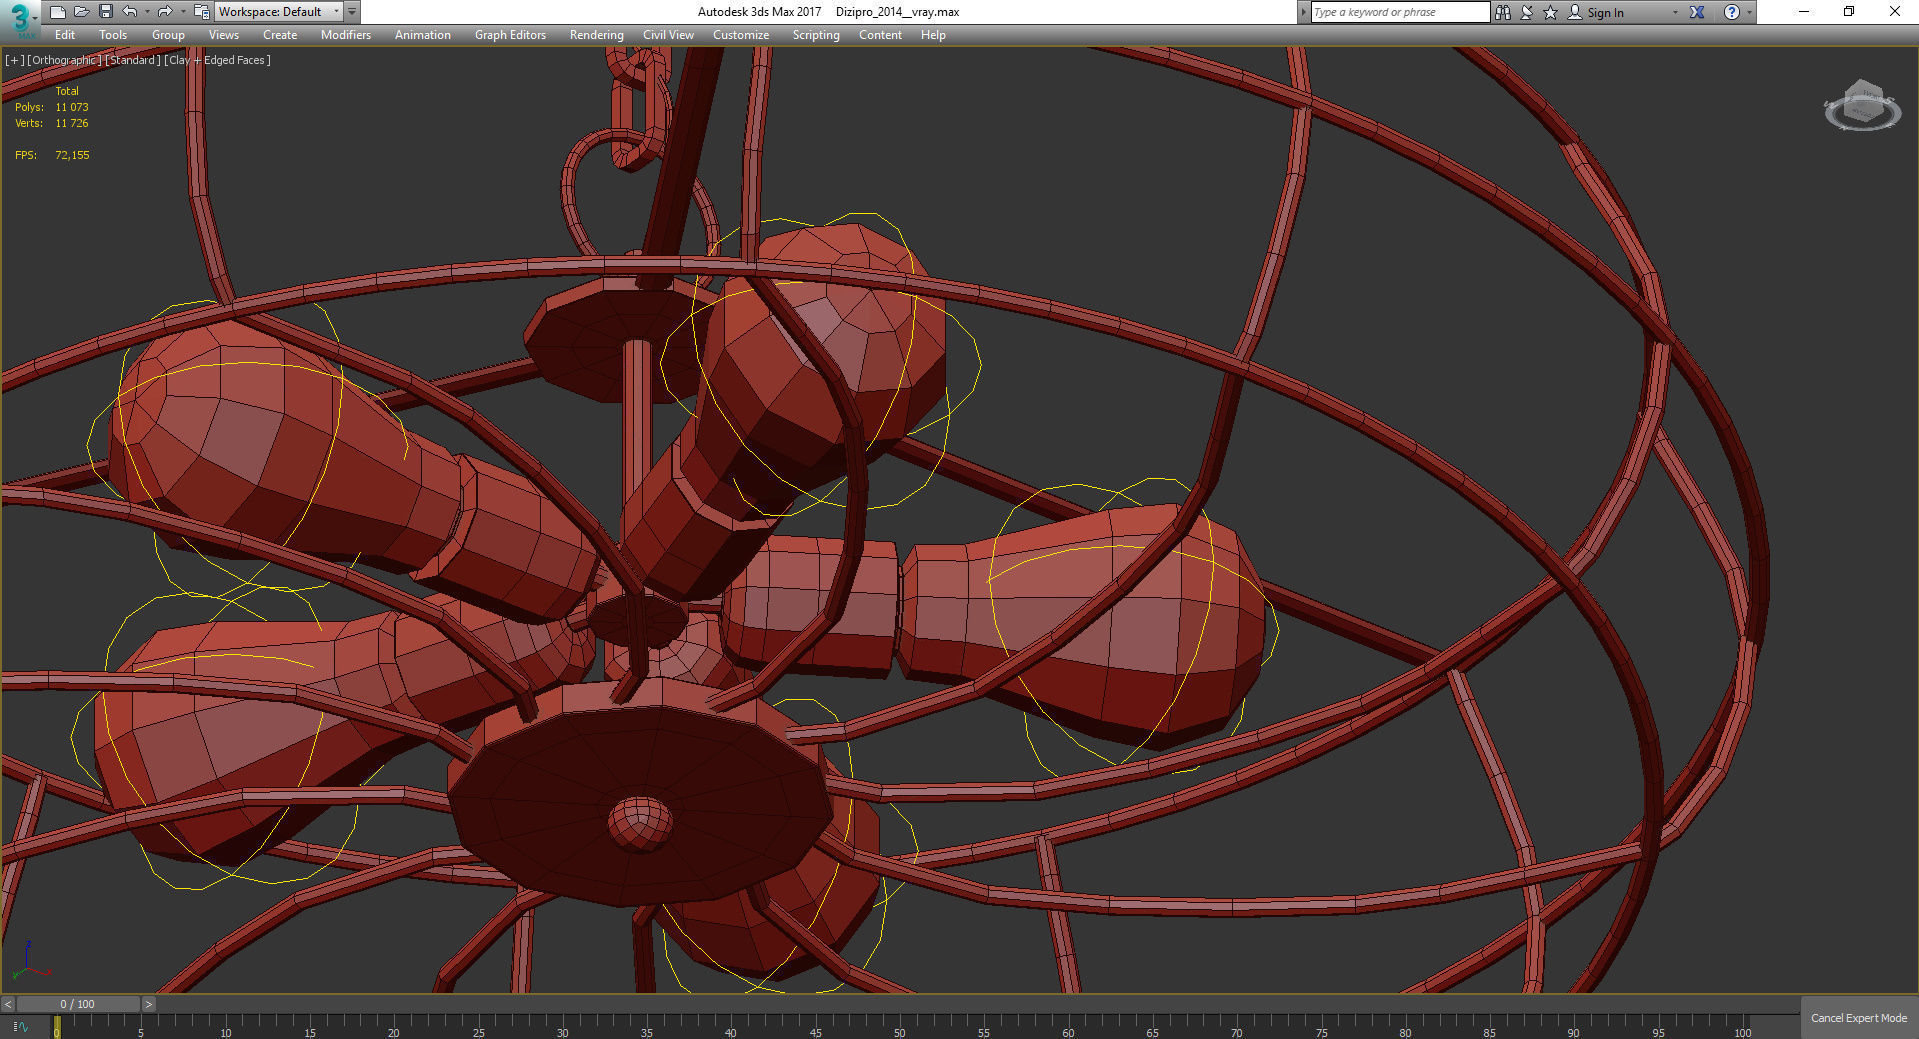Create a new scene with New icon
Image resolution: width=1919 pixels, height=1039 pixels.
(57, 12)
